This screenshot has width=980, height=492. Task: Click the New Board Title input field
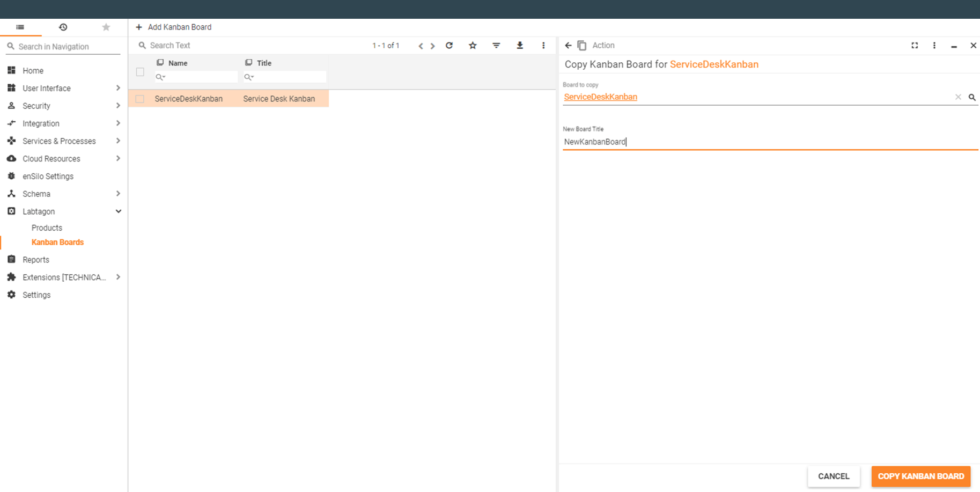[768, 142]
